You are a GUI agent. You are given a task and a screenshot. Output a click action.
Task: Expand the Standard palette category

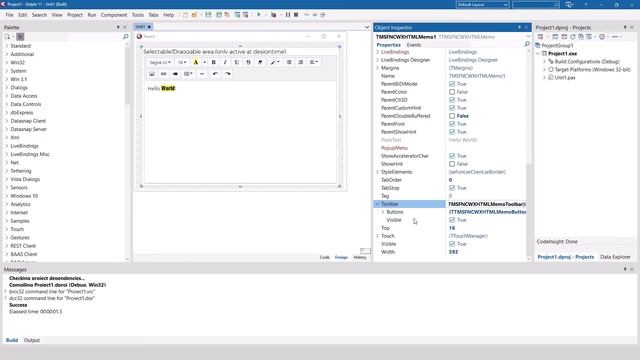click(7, 46)
